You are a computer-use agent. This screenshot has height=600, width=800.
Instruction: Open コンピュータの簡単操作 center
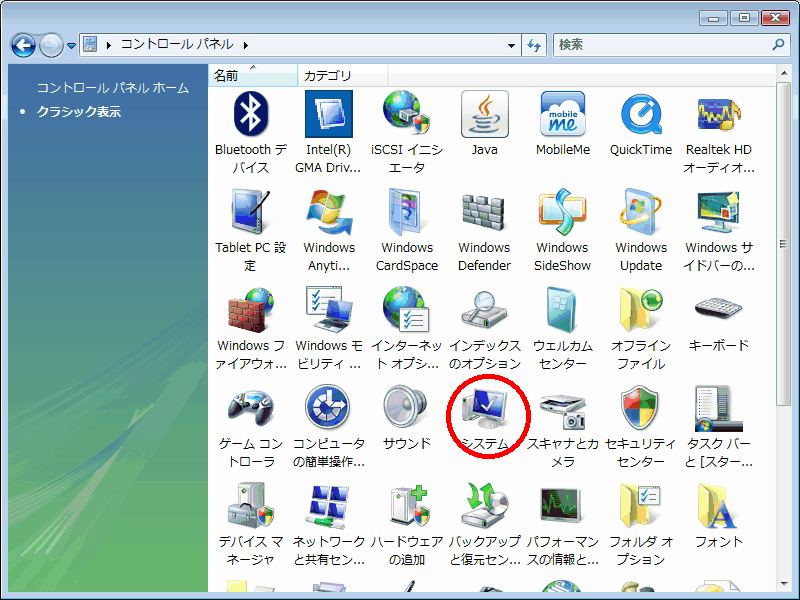coord(329,427)
